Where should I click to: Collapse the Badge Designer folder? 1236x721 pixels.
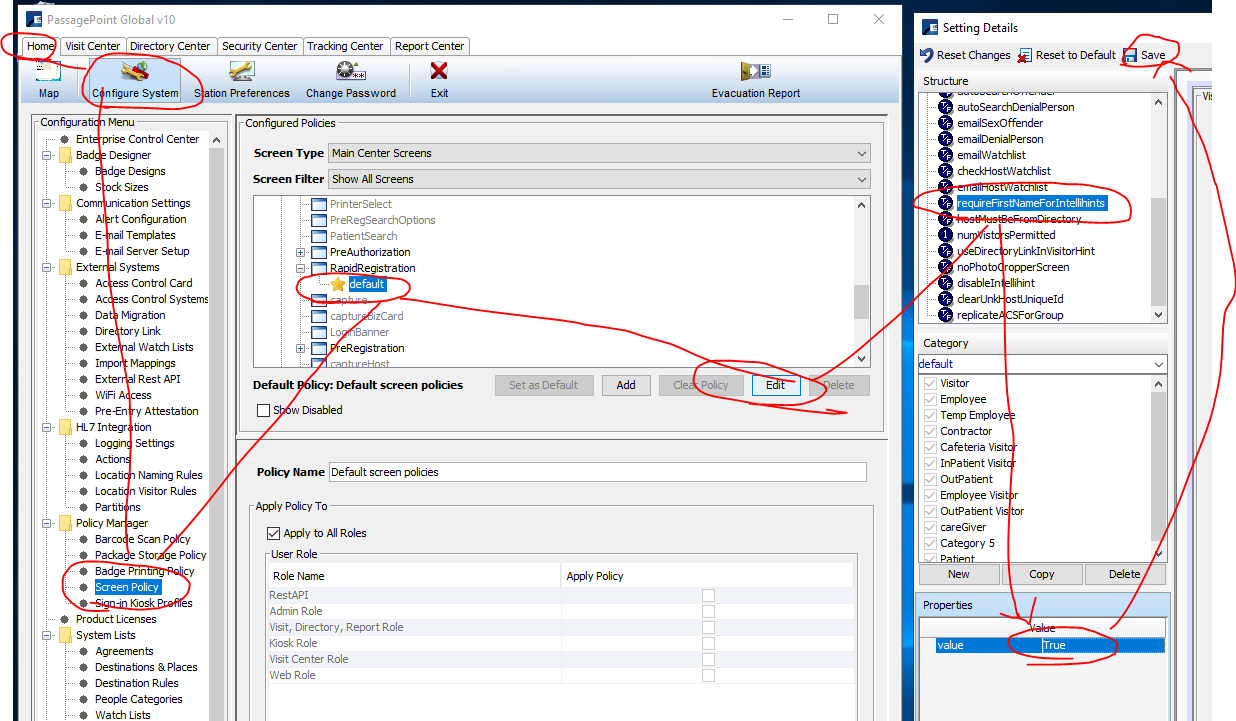click(x=47, y=155)
